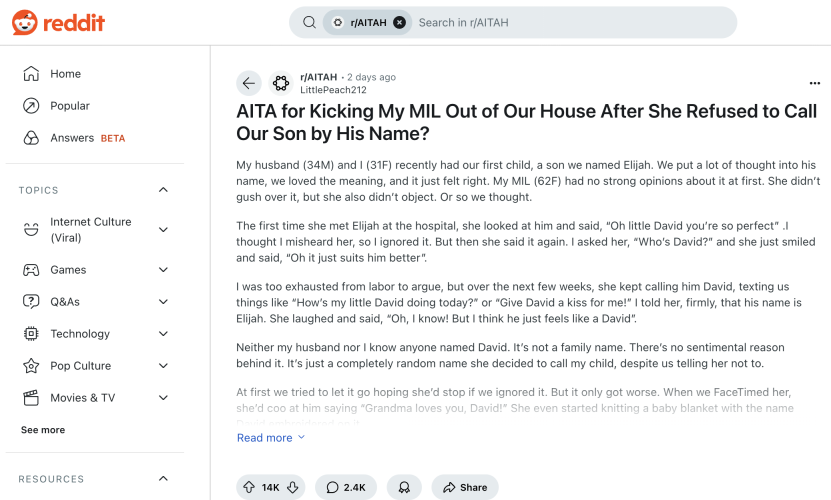Go back using the arrow button
The width and height of the screenshot is (831, 500).
coord(249,83)
